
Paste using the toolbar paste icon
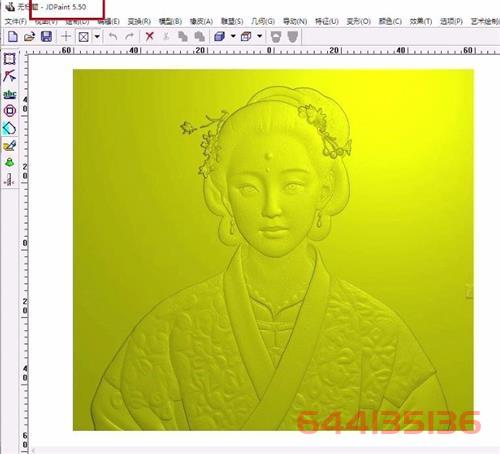pyautogui.click(x=199, y=36)
